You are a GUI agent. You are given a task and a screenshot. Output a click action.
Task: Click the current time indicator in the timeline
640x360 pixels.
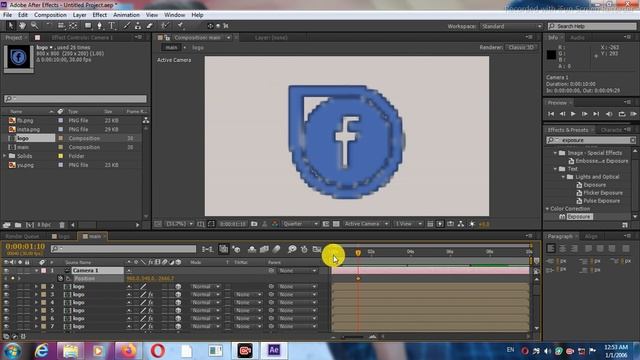pos(358,253)
